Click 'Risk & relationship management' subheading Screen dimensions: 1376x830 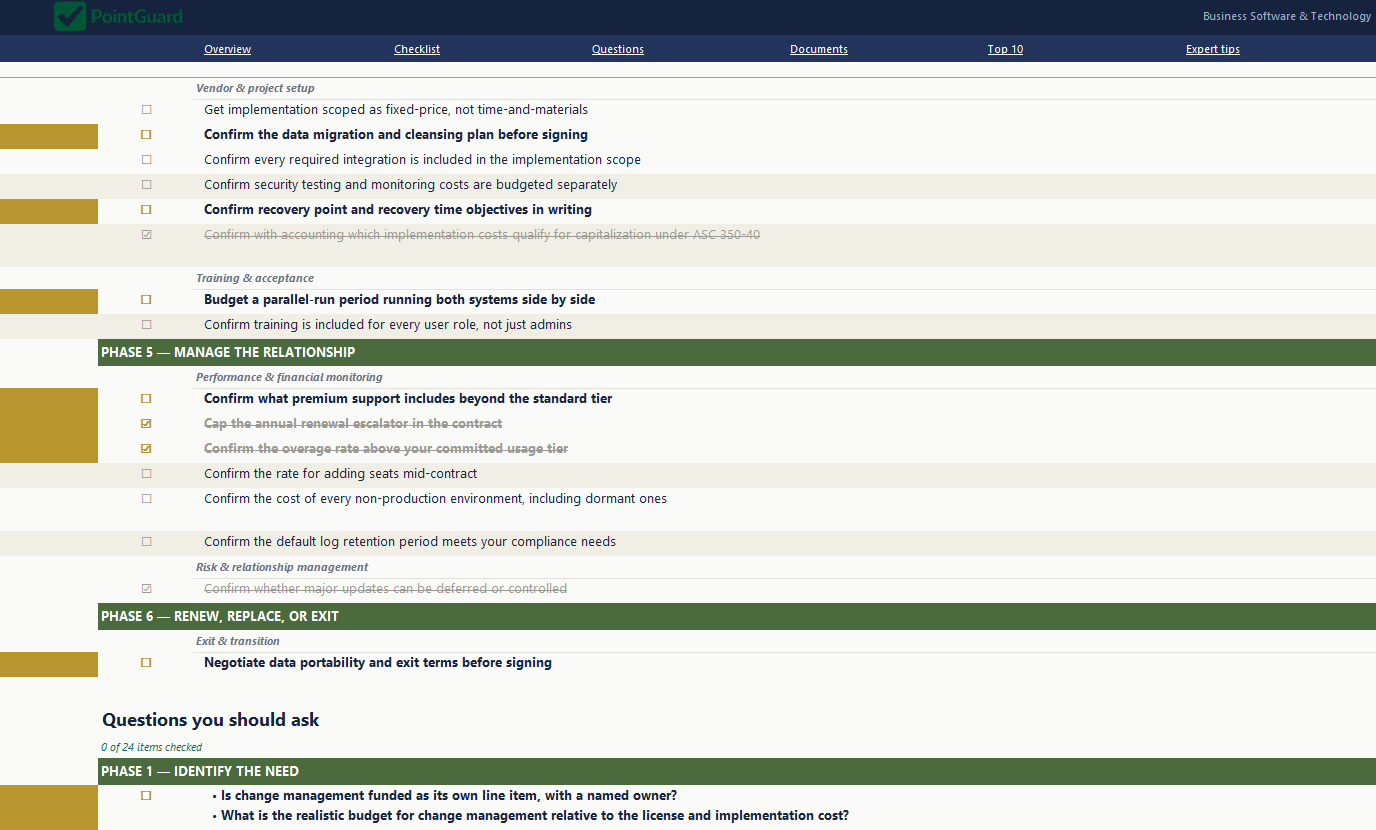point(282,567)
